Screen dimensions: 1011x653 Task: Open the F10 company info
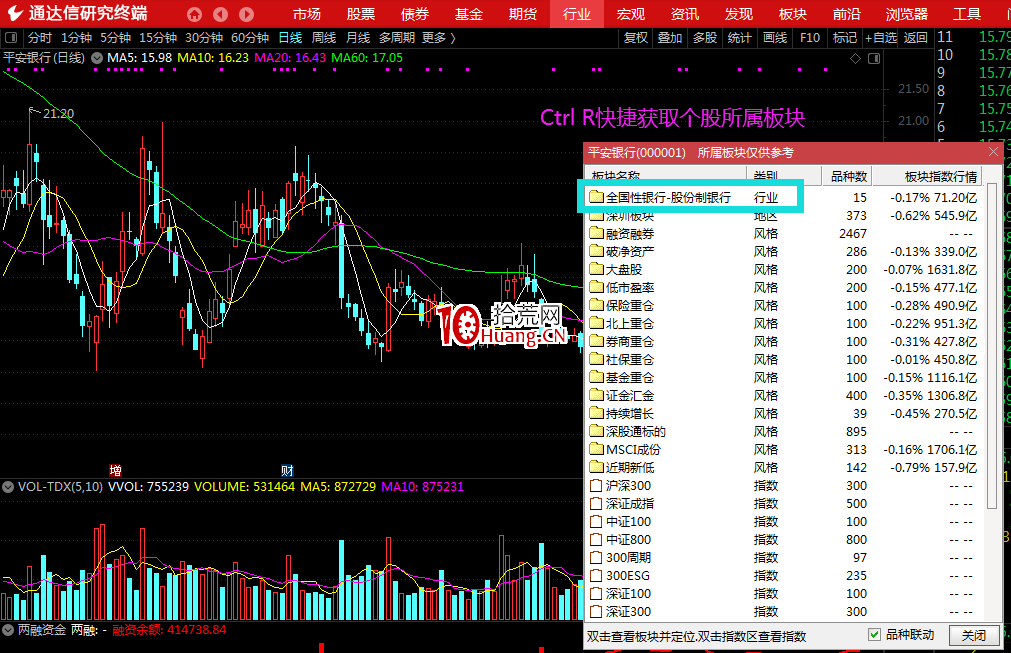810,38
